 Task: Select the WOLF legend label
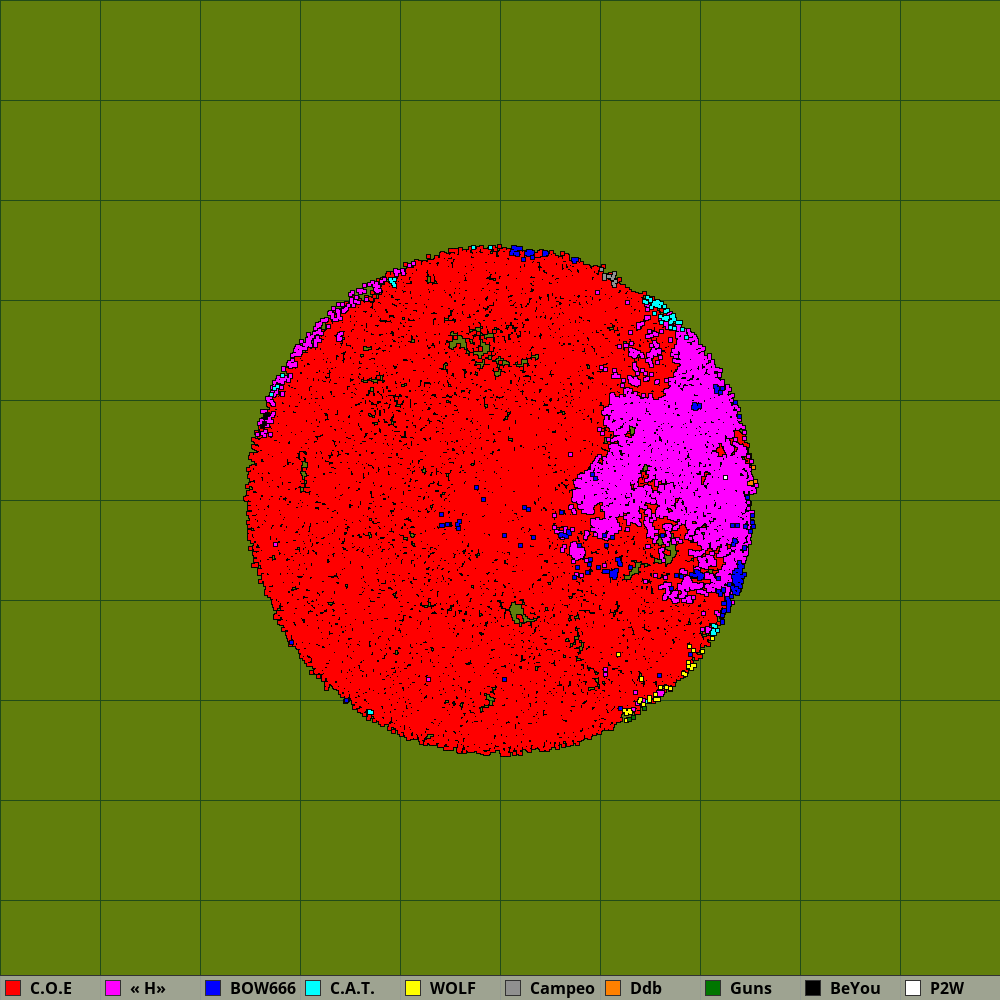pos(453,988)
